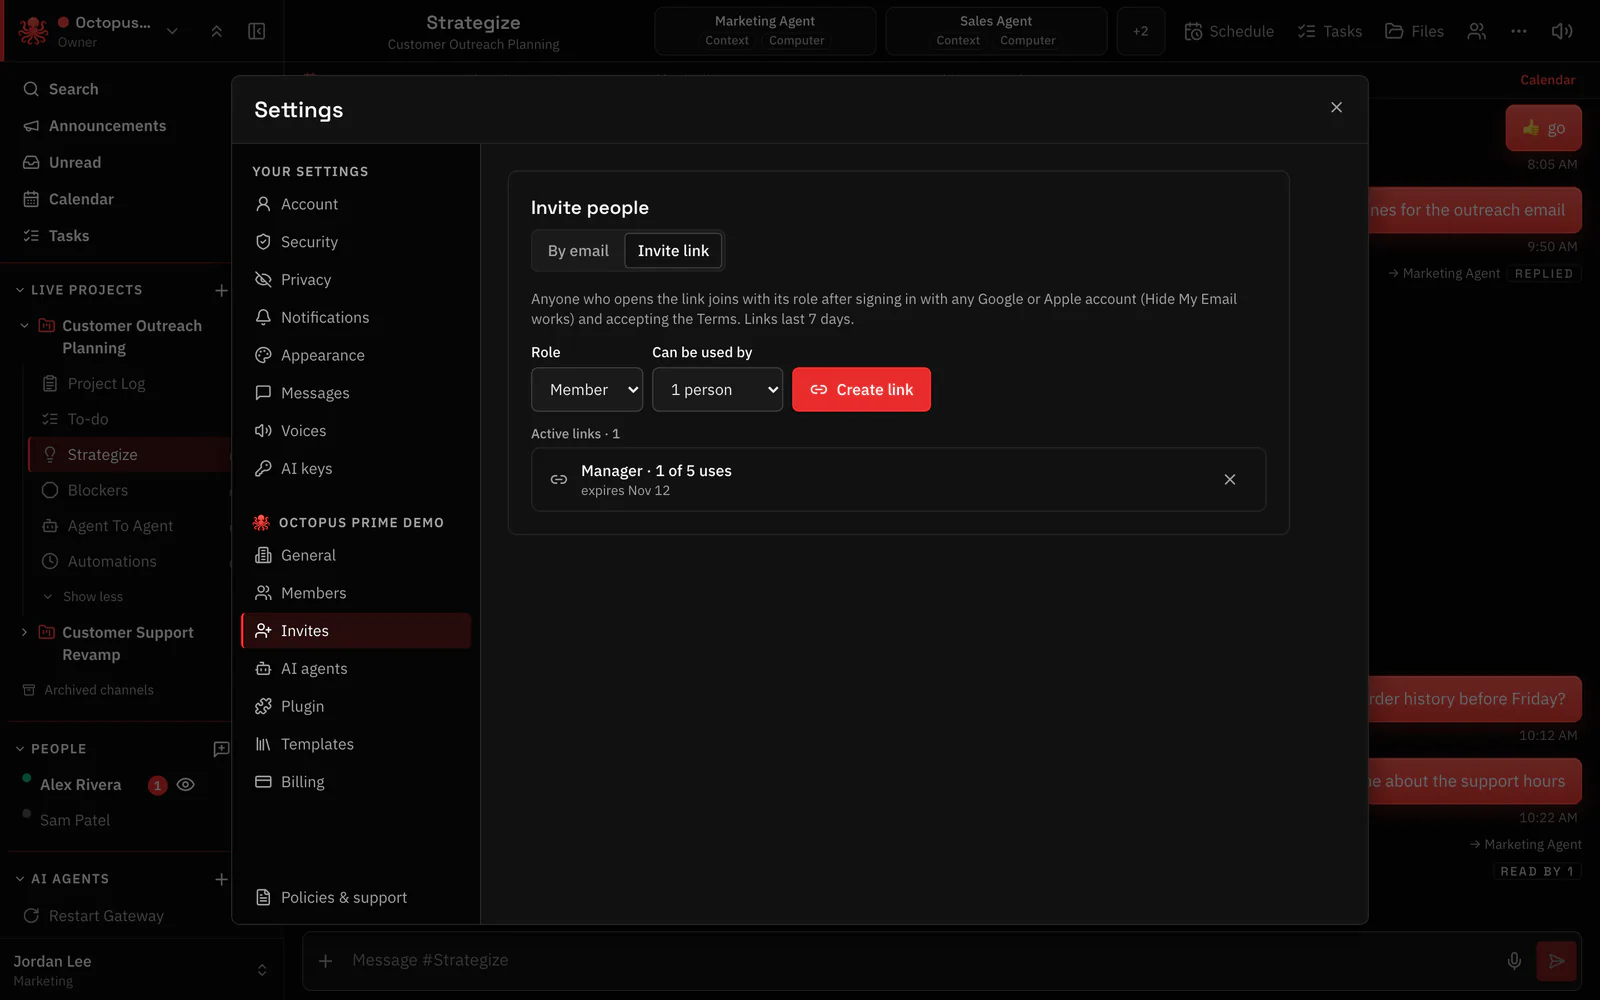
Task: Open Schedule in top toolbar
Action: point(1229,31)
